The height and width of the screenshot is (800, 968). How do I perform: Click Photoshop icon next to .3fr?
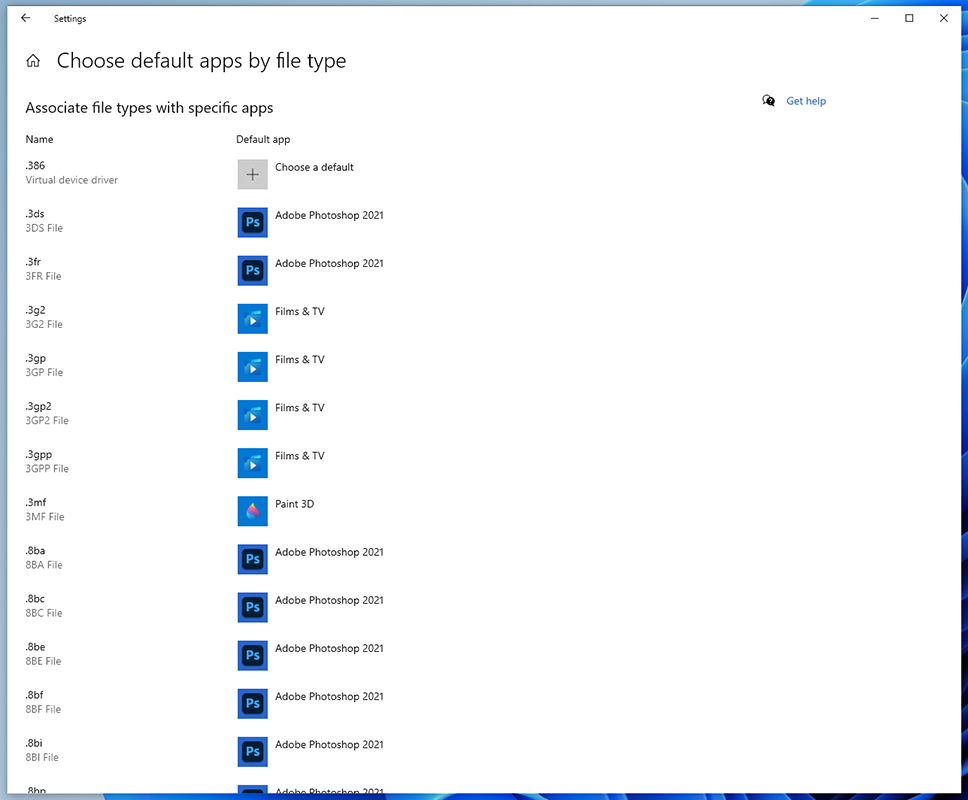pyautogui.click(x=252, y=270)
